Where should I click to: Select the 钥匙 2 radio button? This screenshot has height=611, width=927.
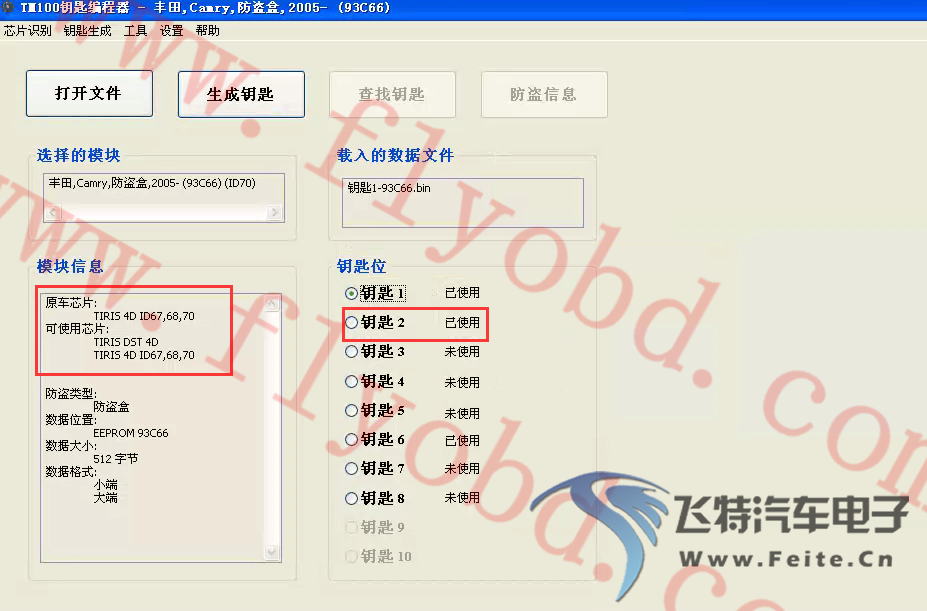pyautogui.click(x=351, y=322)
